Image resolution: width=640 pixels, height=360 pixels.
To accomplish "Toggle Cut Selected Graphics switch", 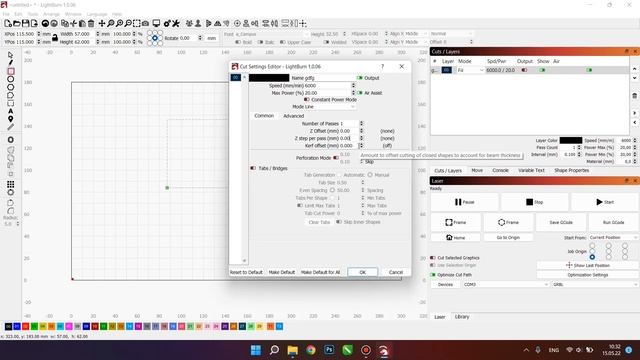I will click(433, 258).
